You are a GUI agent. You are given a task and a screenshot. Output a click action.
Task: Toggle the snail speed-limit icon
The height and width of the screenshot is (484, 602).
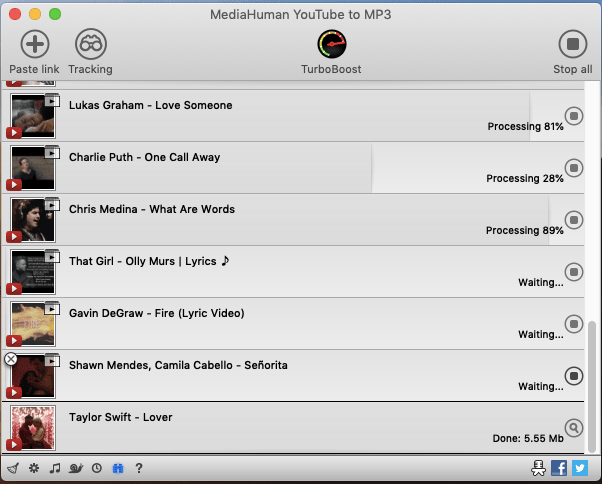pyautogui.click(x=76, y=468)
